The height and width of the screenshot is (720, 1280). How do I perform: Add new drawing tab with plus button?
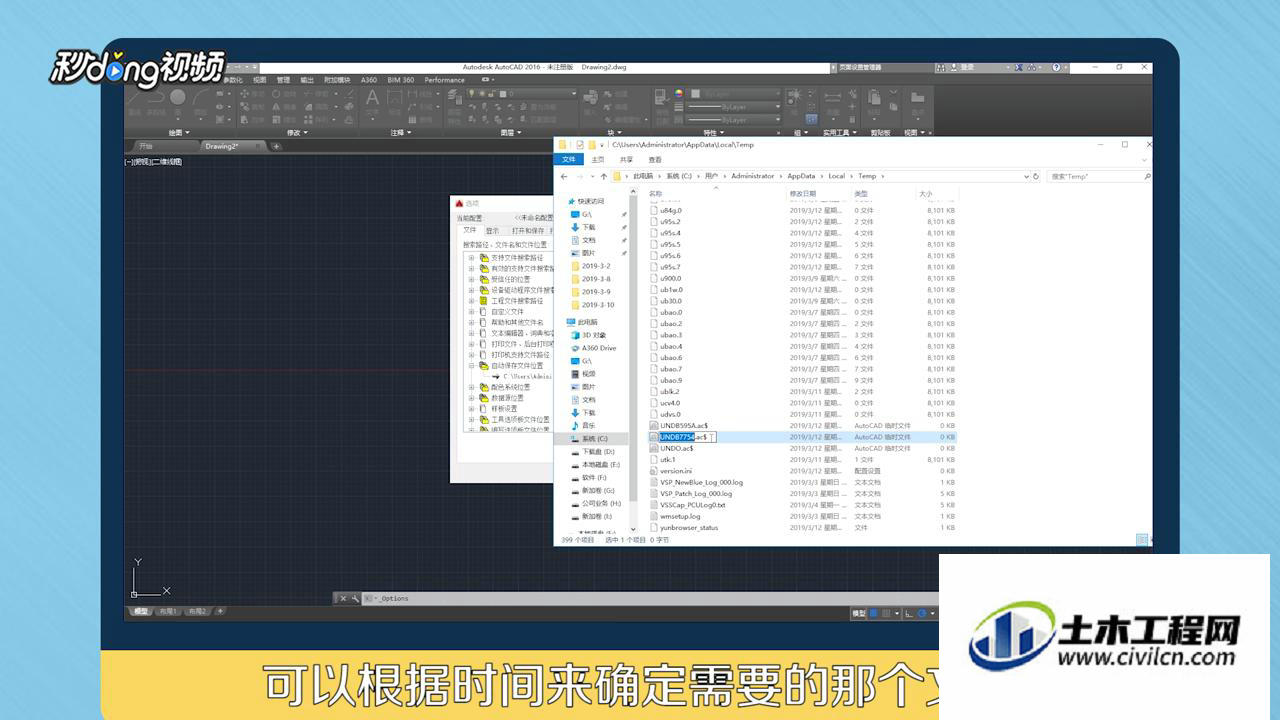(277, 146)
